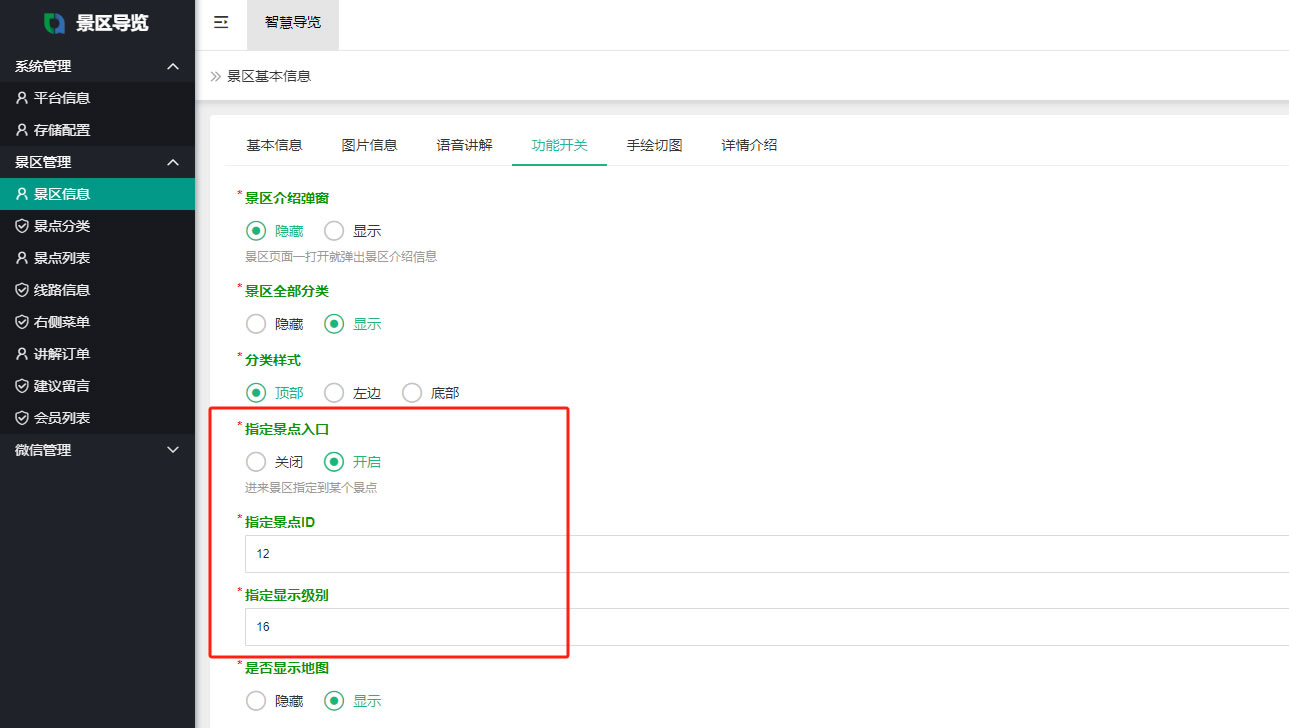Screen dimensions: 1289x728
Task: Set 指定景点入口 to 关闭
Action: [x=257, y=462]
